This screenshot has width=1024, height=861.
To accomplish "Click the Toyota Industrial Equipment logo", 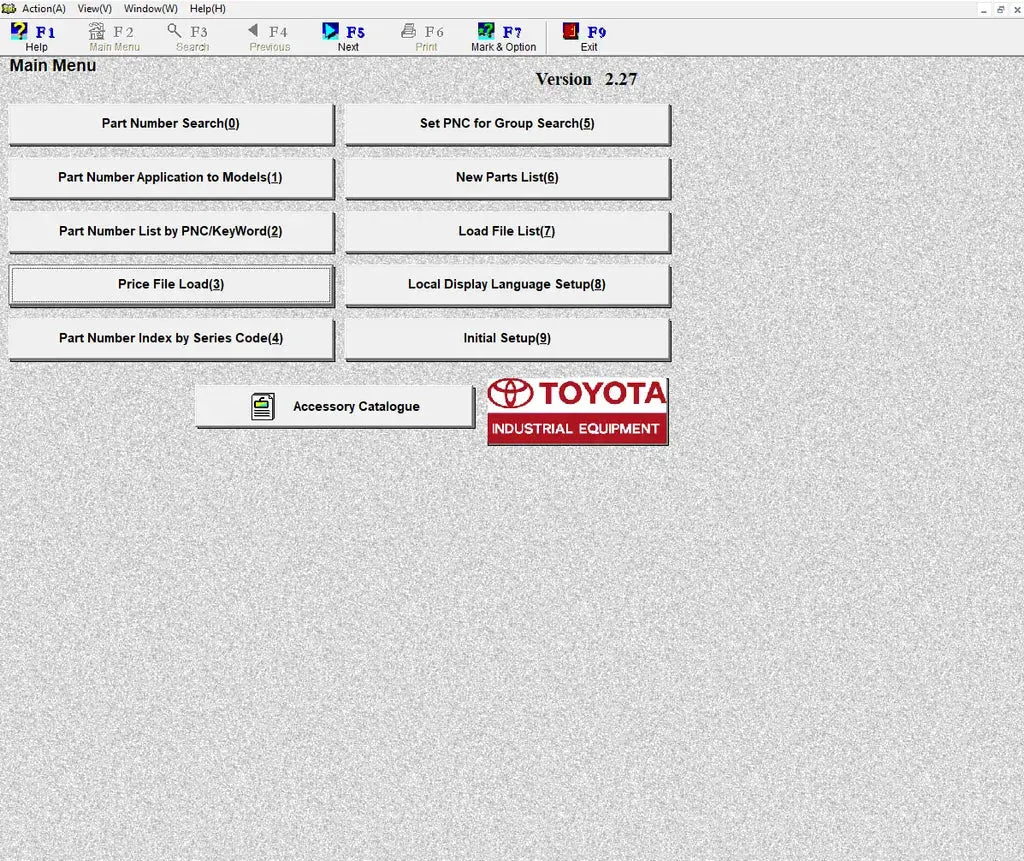I will [577, 410].
